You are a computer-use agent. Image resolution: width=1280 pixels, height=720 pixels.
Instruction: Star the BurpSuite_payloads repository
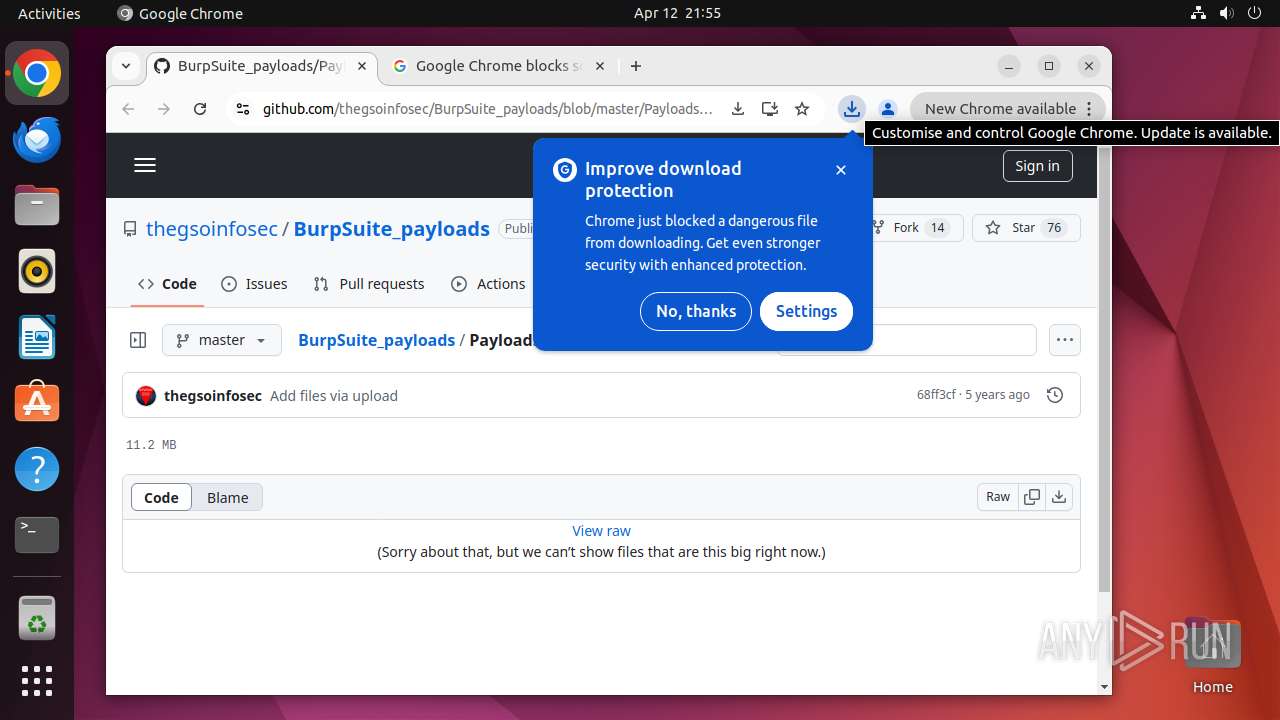pos(1026,228)
